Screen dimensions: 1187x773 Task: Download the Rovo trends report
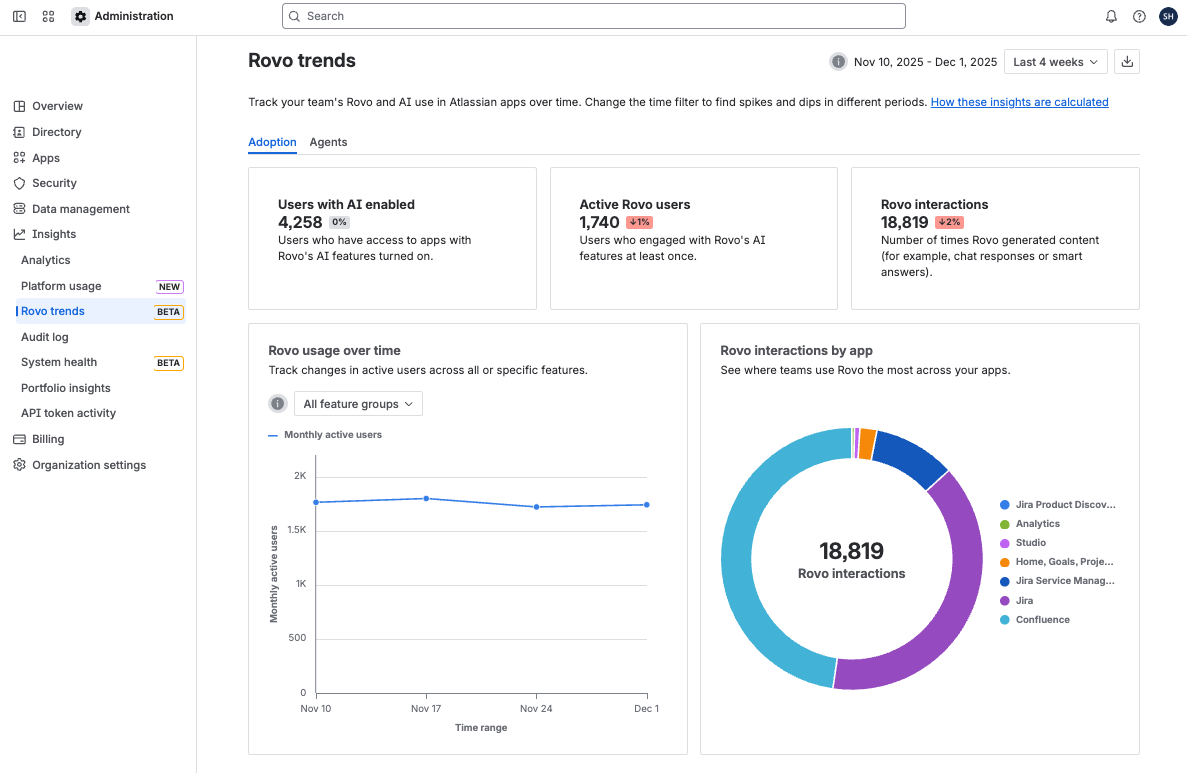click(1127, 61)
